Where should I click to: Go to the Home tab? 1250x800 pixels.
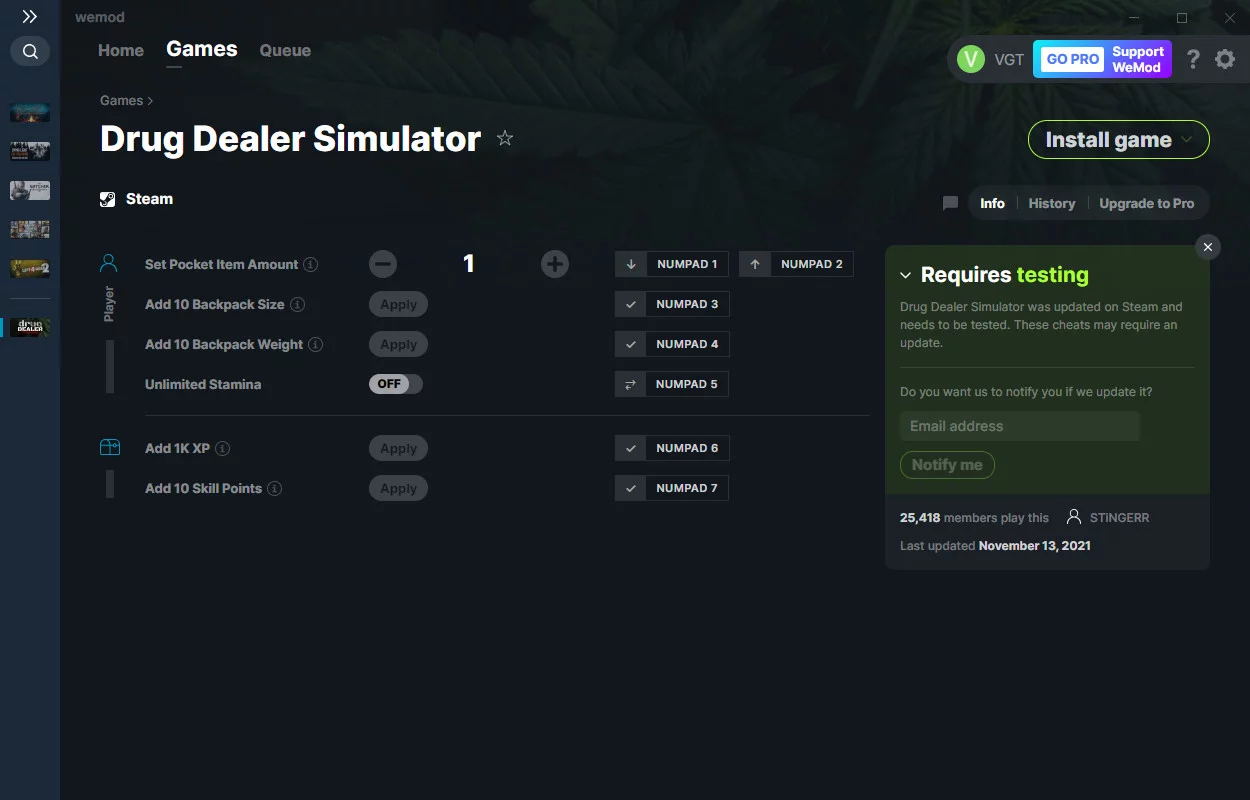point(121,50)
